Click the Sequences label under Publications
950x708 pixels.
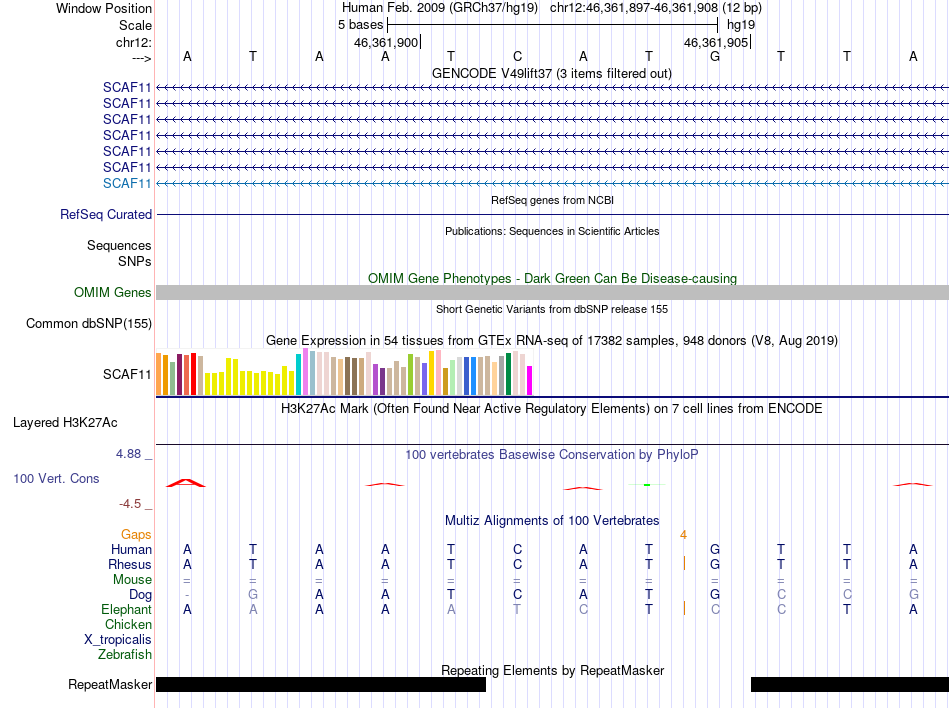tap(119, 245)
